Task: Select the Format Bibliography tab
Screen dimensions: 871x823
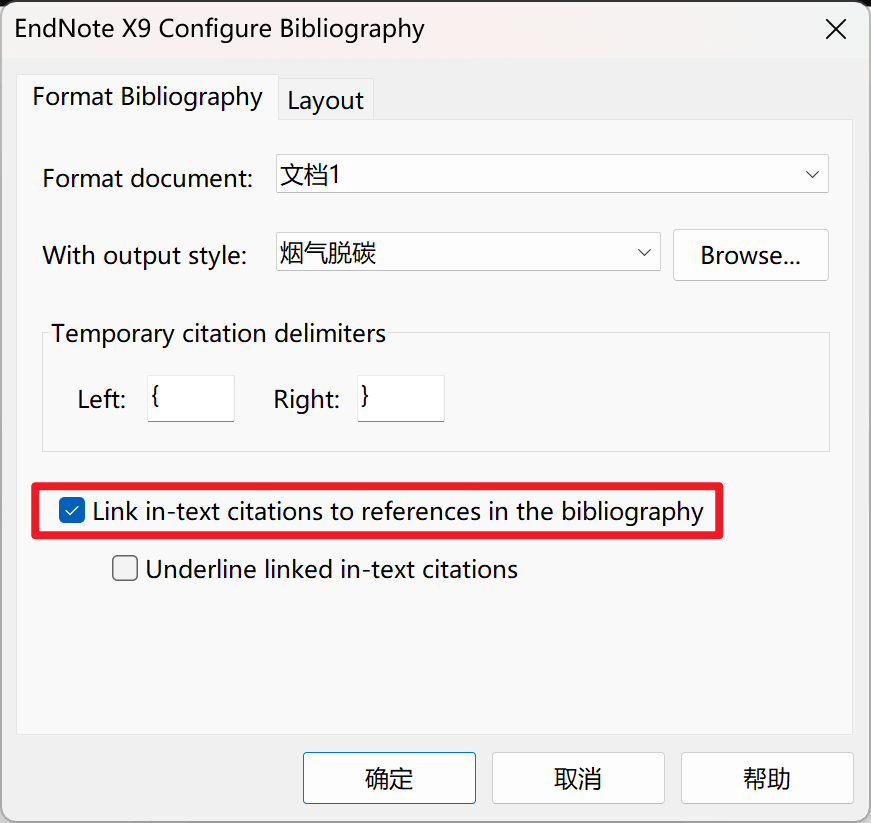Action: tap(147, 97)
